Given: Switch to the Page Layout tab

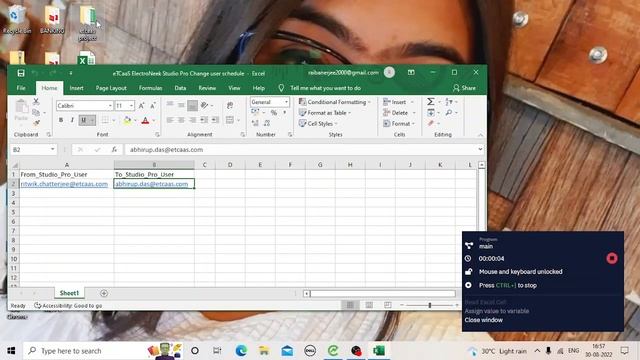Looking at the screenshot, I should click(x=111, y=88).
